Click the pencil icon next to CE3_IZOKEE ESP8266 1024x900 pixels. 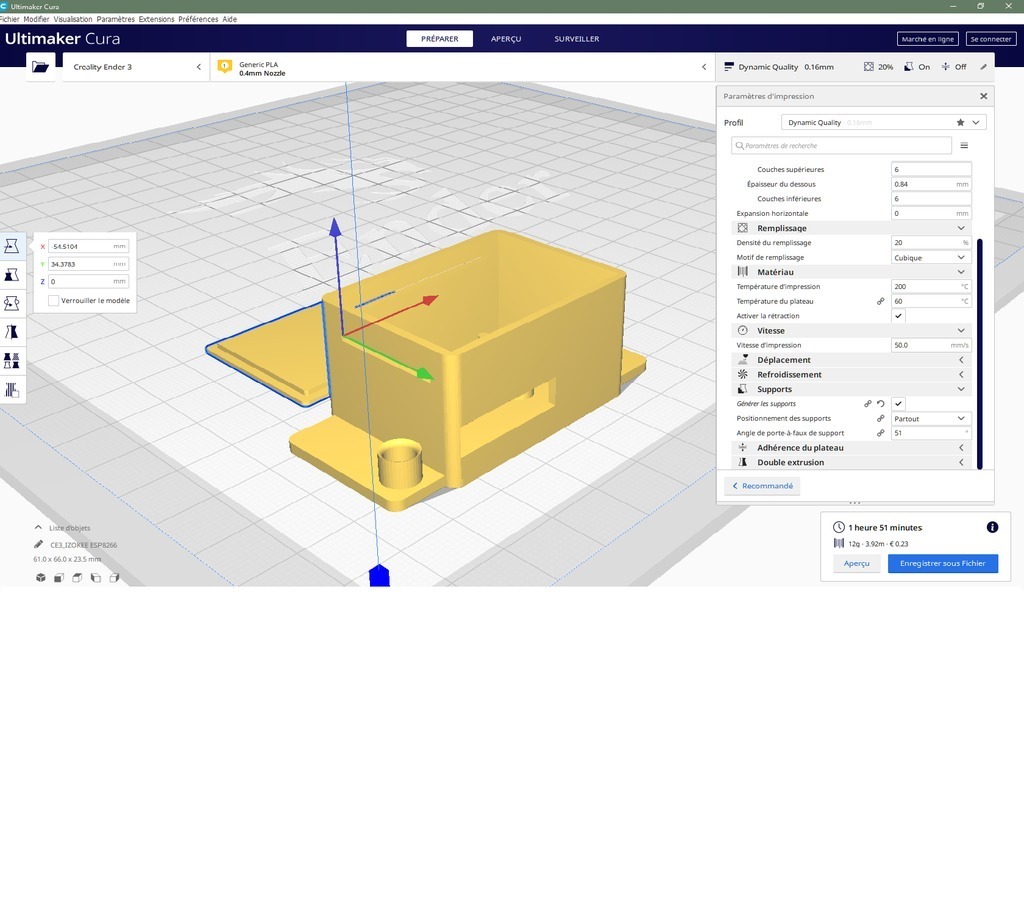point(38,545)
